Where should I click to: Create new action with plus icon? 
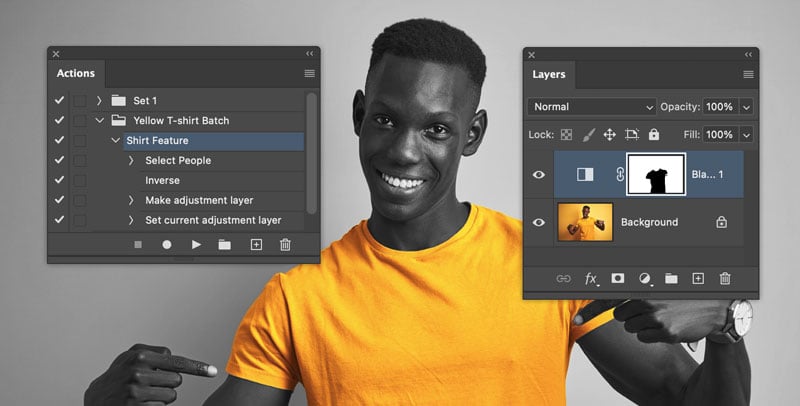point(256,245)
